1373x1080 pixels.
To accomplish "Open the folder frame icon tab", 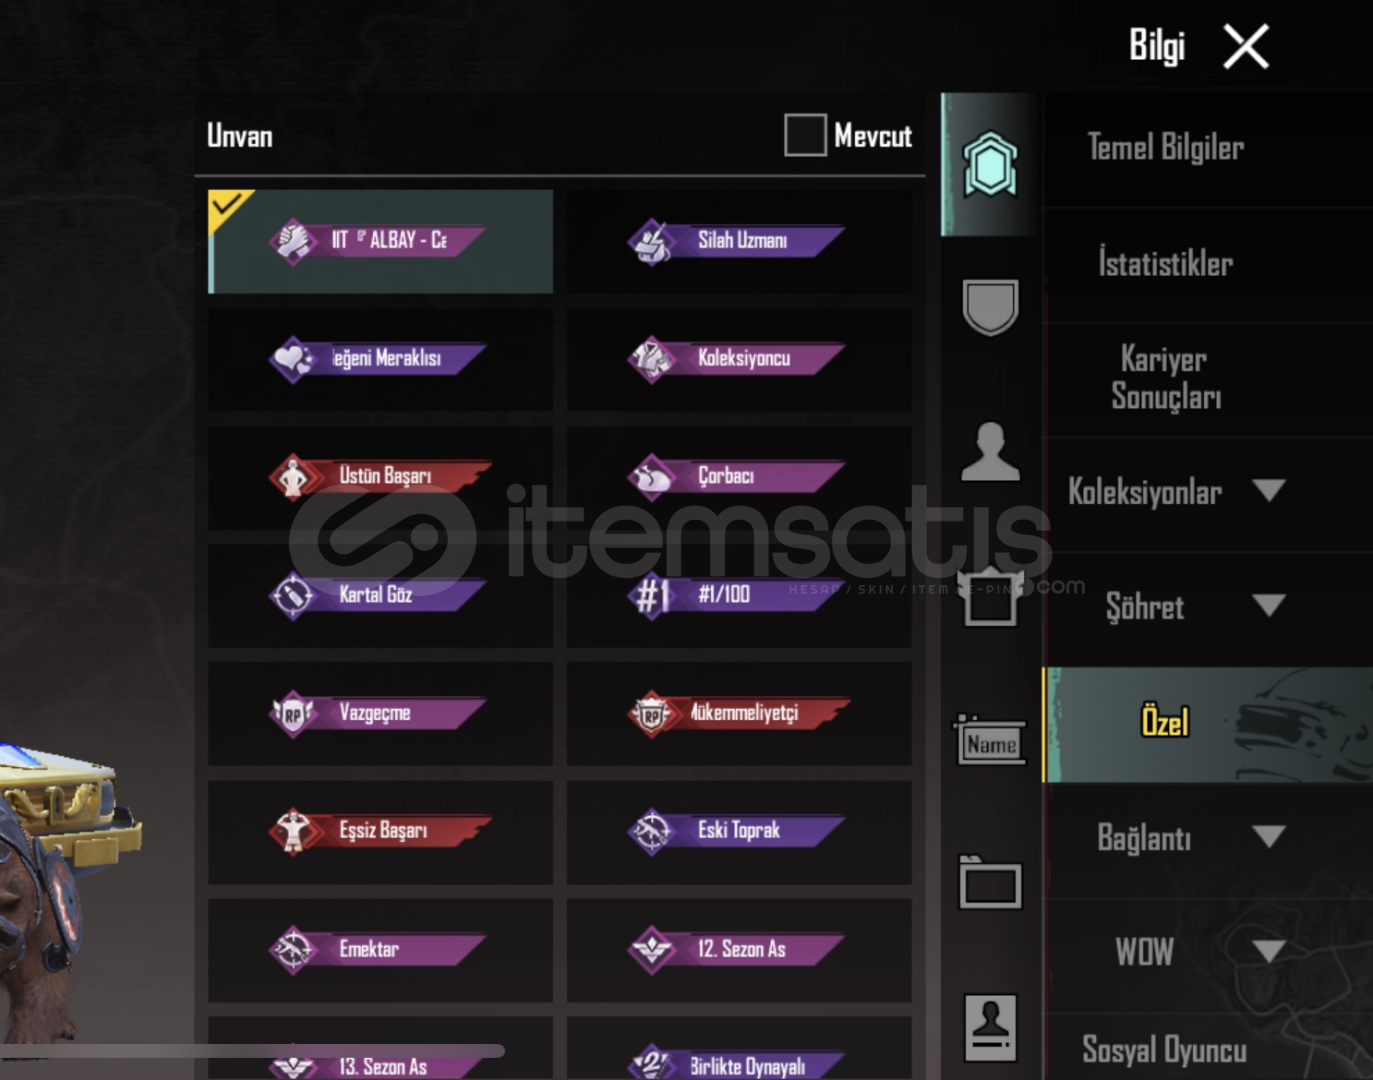I will [x=990, y=882].
